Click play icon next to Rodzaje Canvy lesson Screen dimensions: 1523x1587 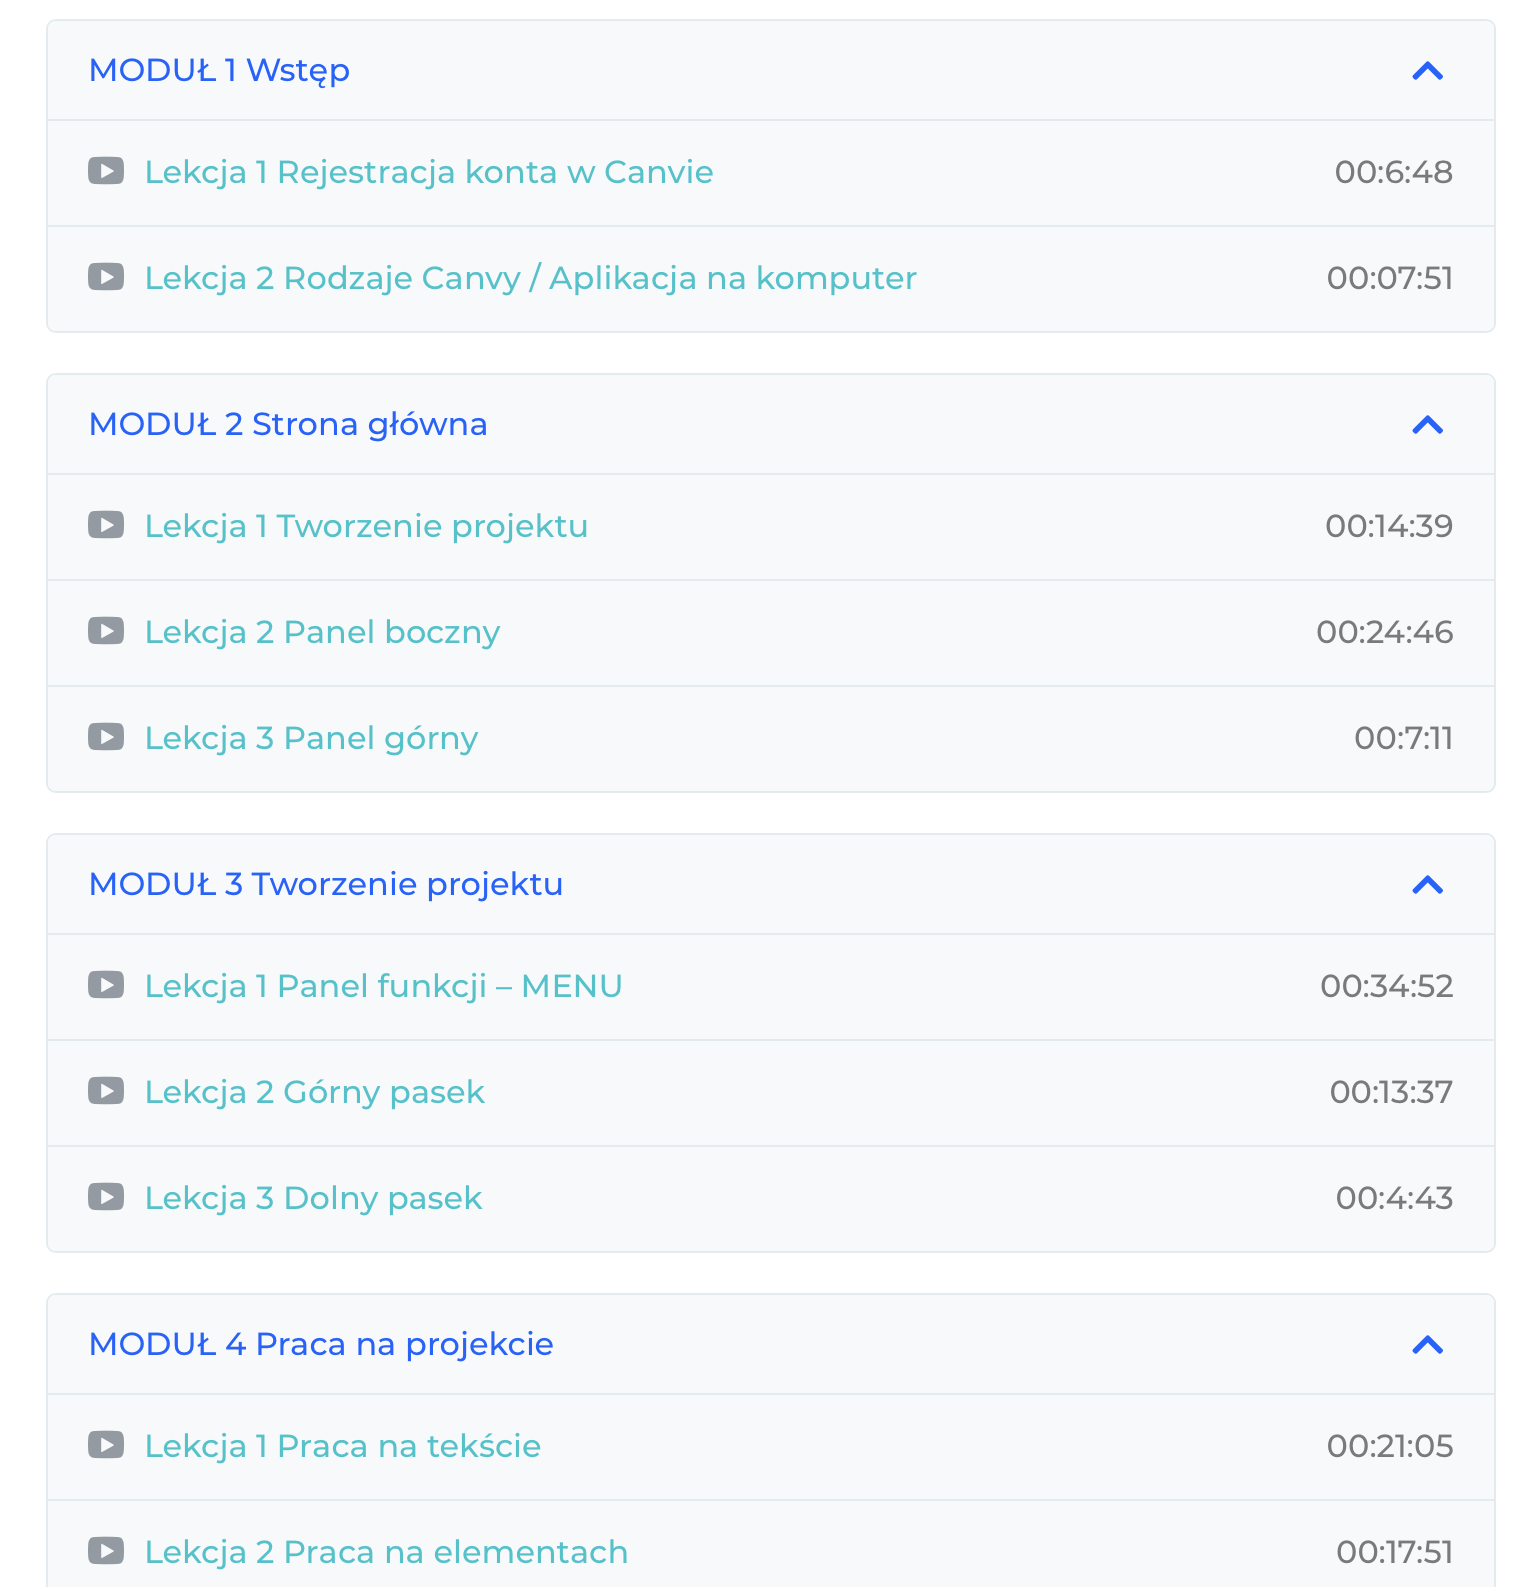point(106,277)
